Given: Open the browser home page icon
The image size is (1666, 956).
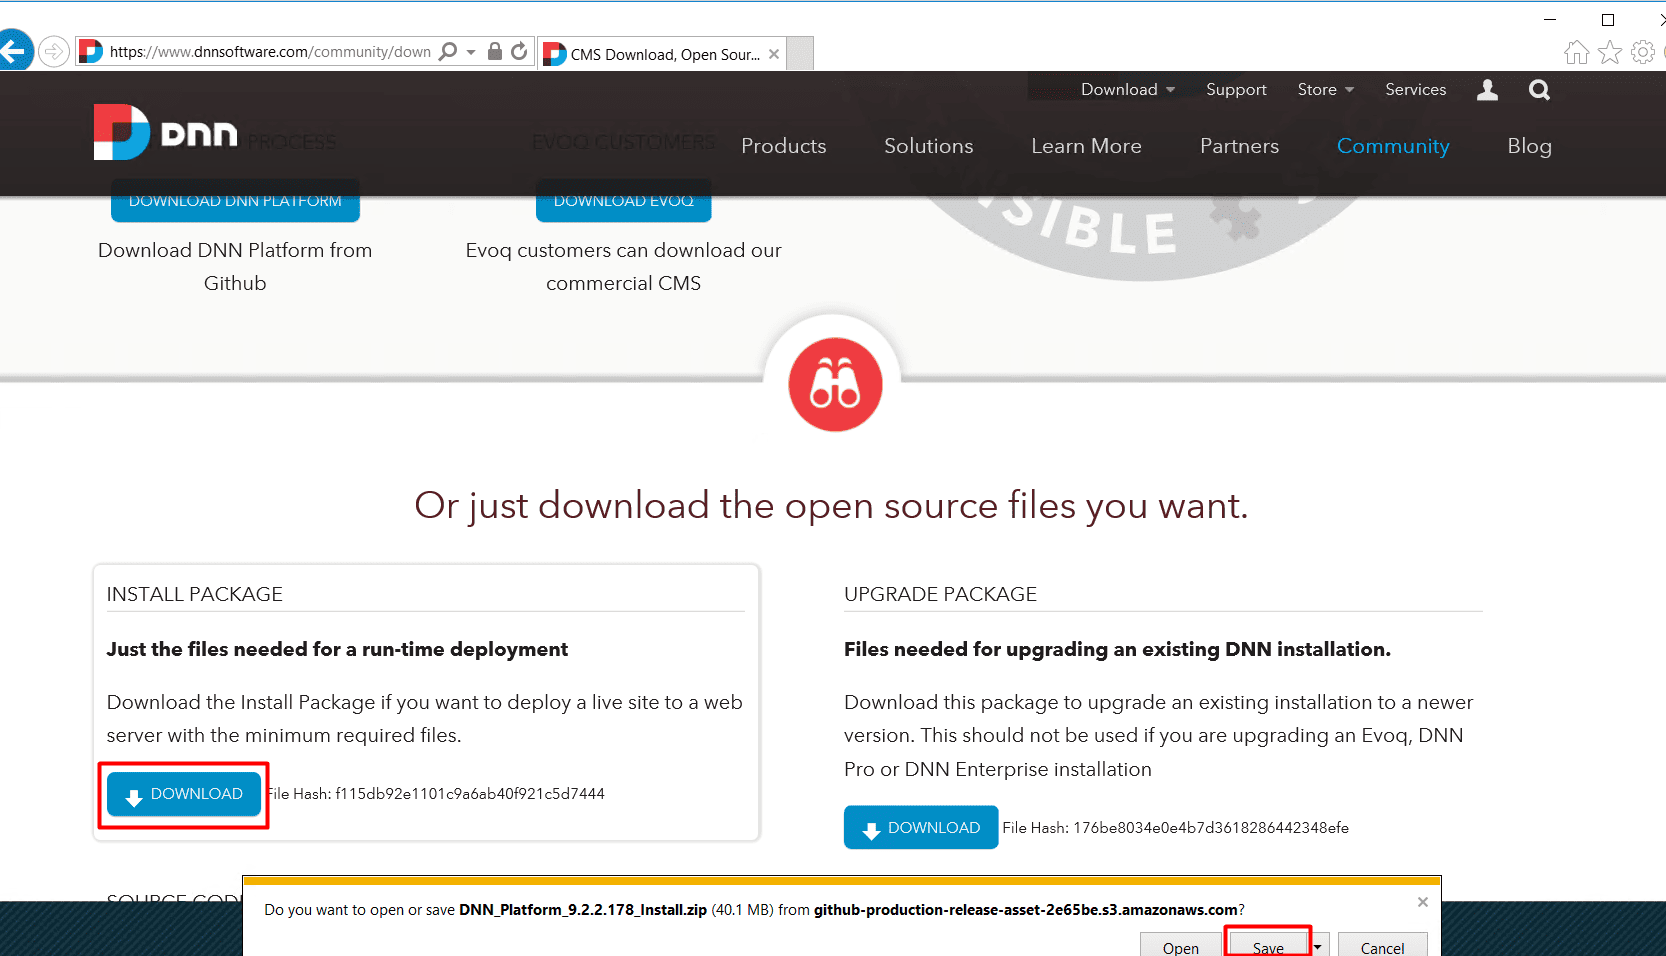Looking at the screenshot, I should (1575, 52).
